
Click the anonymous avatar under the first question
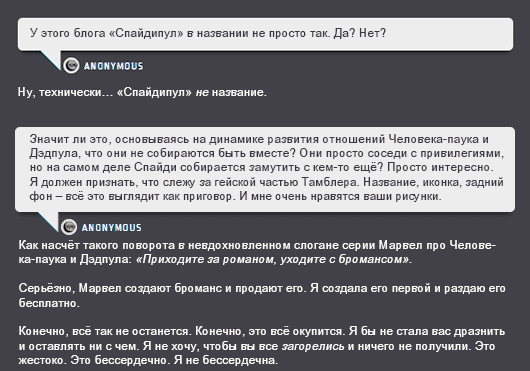pyautogui.click(x=71, y=66)
